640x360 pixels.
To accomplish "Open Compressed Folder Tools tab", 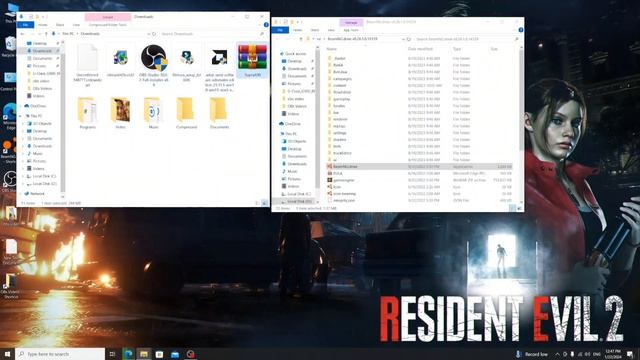I will tap(108, 25).
